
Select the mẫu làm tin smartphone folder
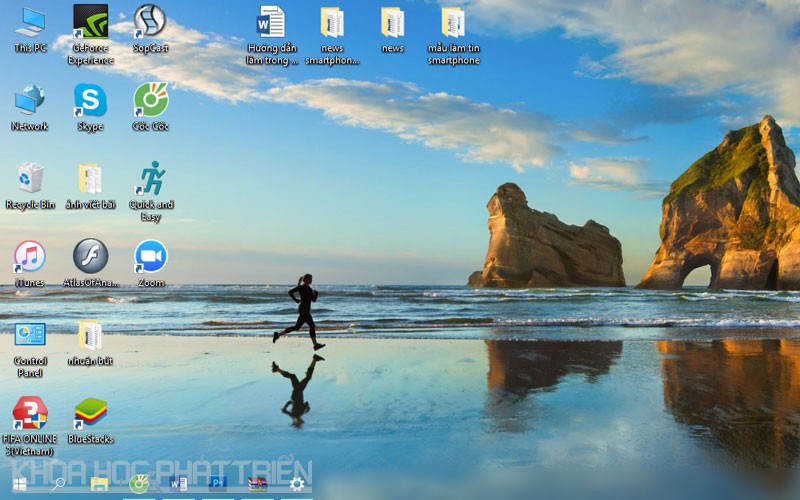tap(453, 22)
